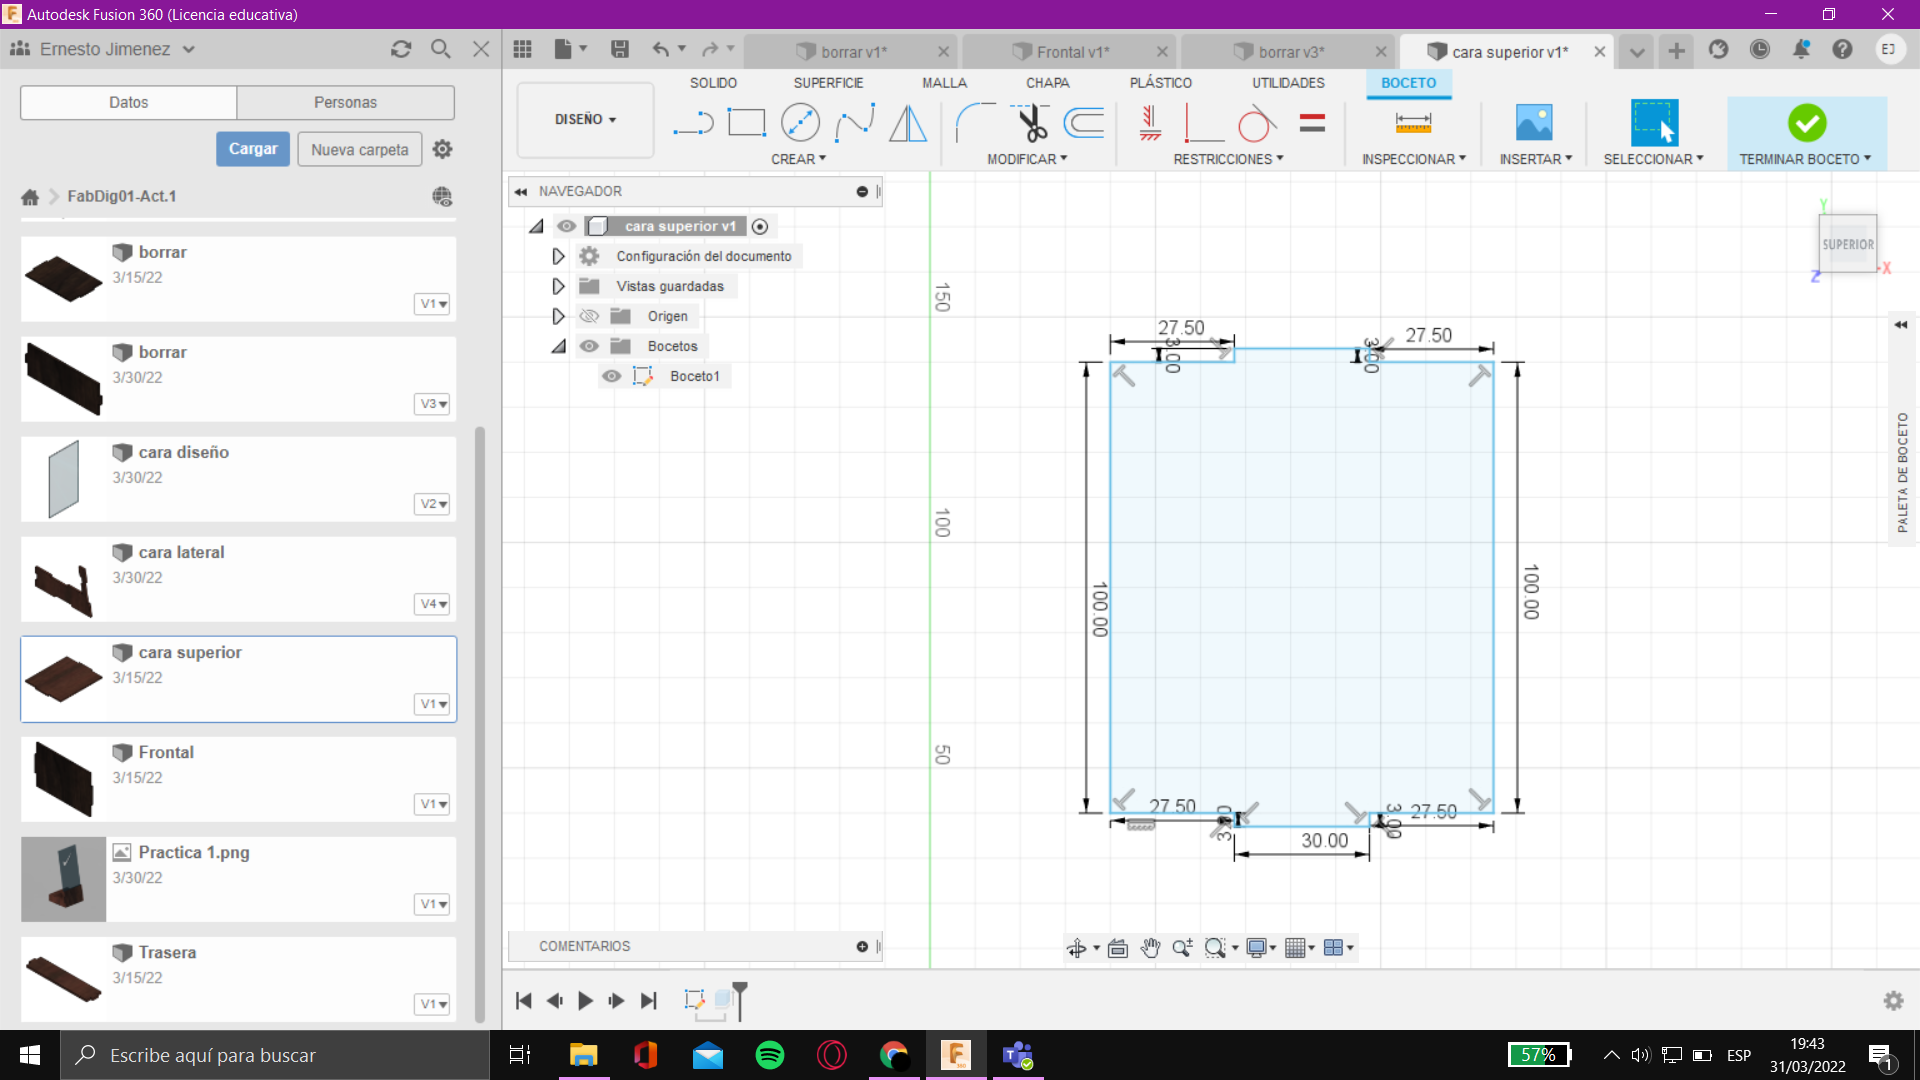The width and height of the screenshot is (1920, 1080).
Task: Search in the data panel
Action: [441, 49]
